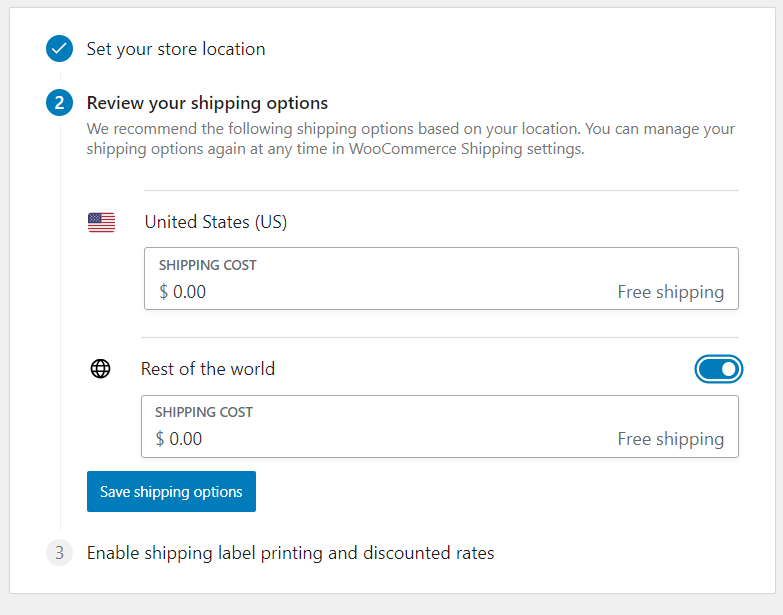Screen dimensions: 783x615
Task: Click the globe icon for Rest of the world
Action: (x=101, y=369)
